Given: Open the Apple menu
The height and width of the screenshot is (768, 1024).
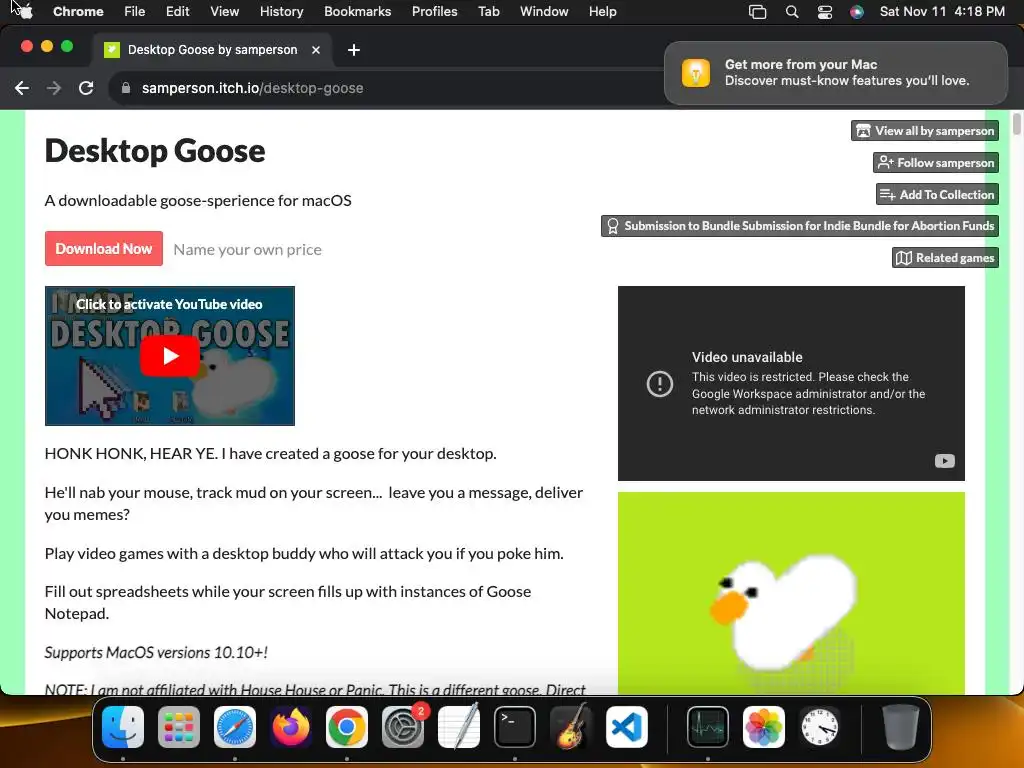Looking at the screenshot, I should (x=25, y=11).
